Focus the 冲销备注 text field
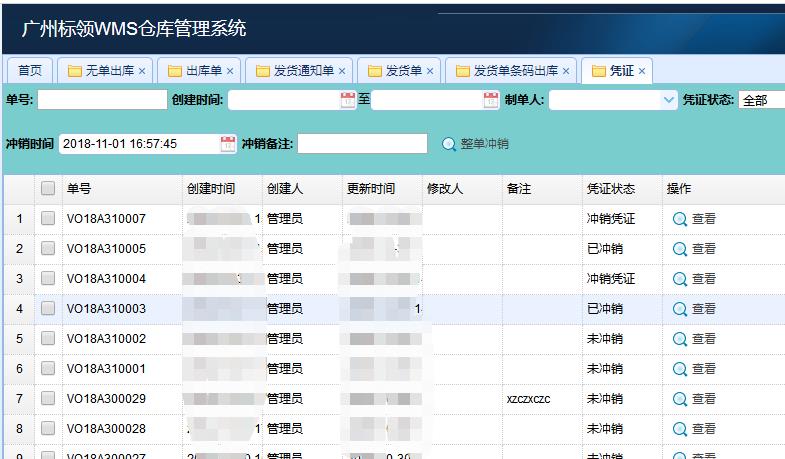 point(362,144)
